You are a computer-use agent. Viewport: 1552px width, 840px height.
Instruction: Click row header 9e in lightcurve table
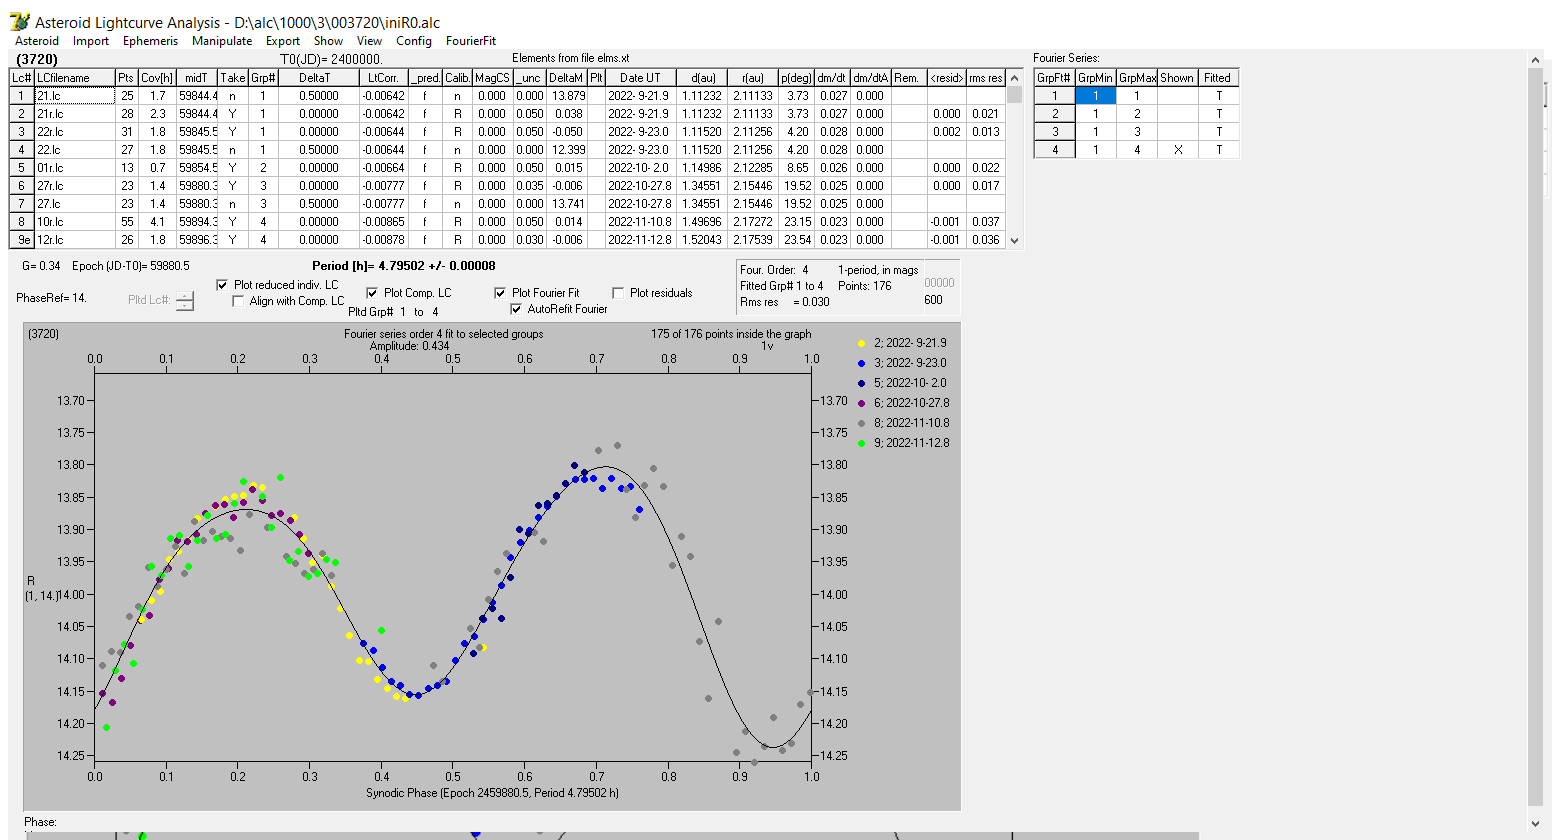click(x=22, y=240)
